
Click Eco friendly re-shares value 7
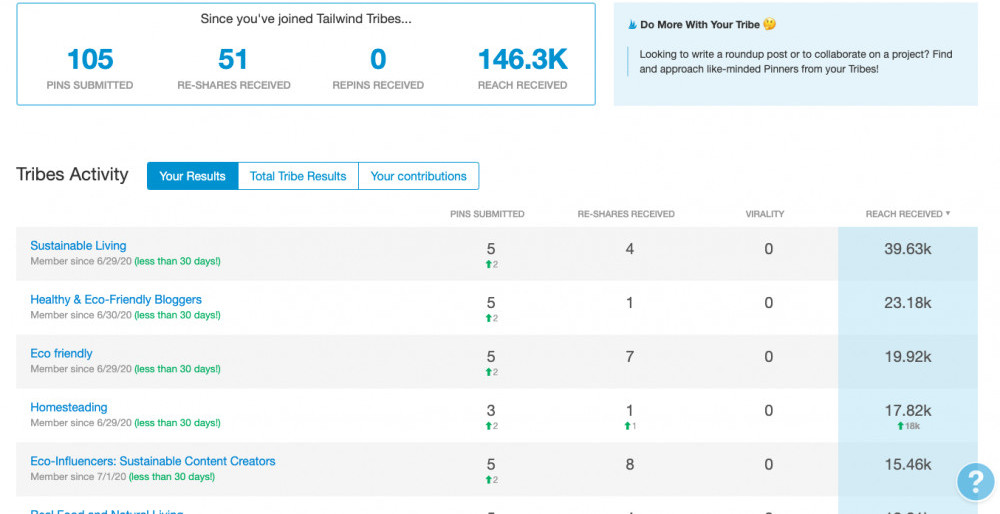click(x=629, y=357)
